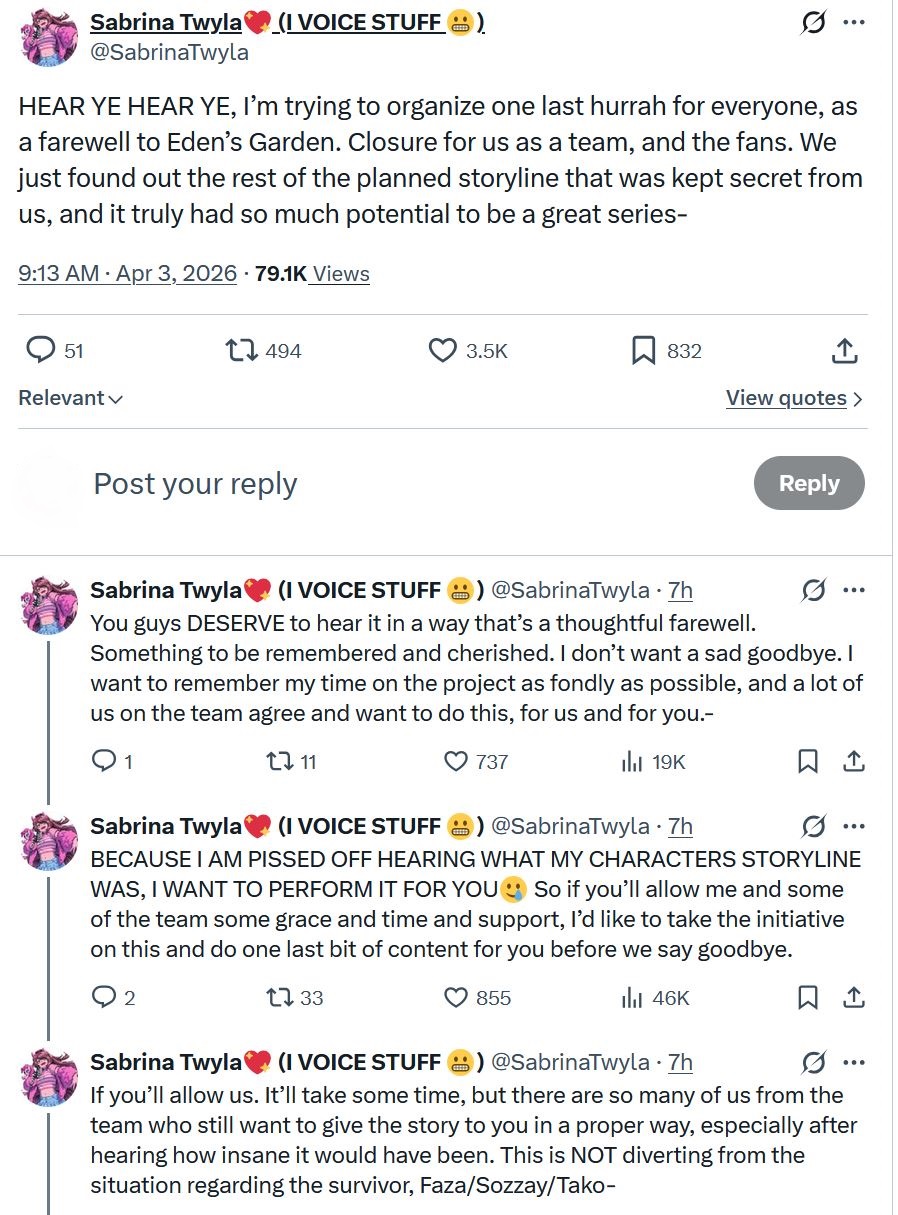View the 79.1K Views analytics link

[312, 274]
